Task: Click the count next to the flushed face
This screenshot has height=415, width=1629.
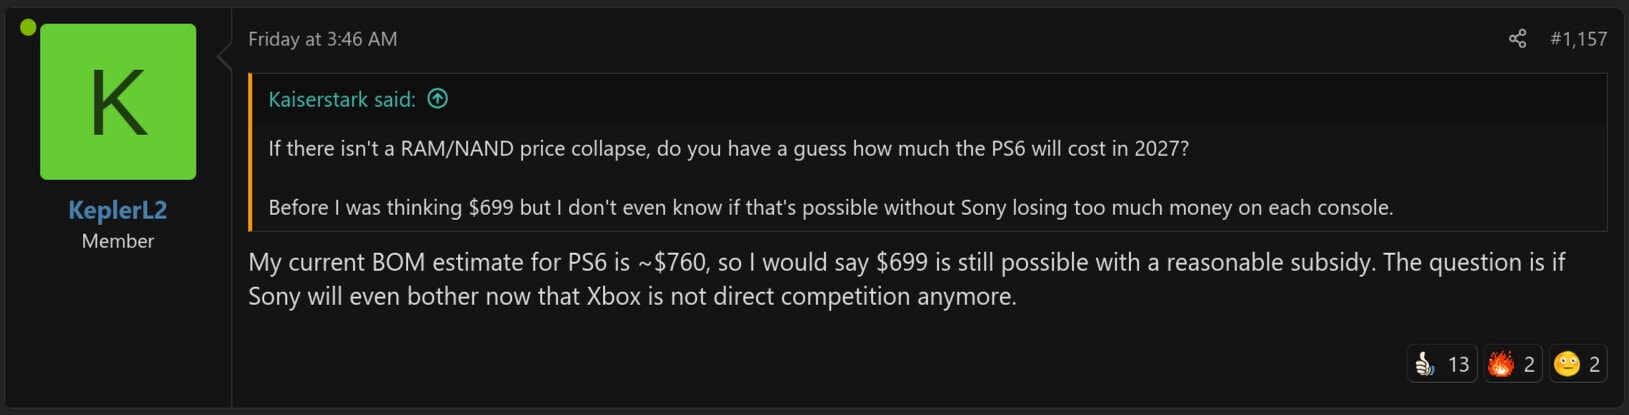Action: 1595,365
